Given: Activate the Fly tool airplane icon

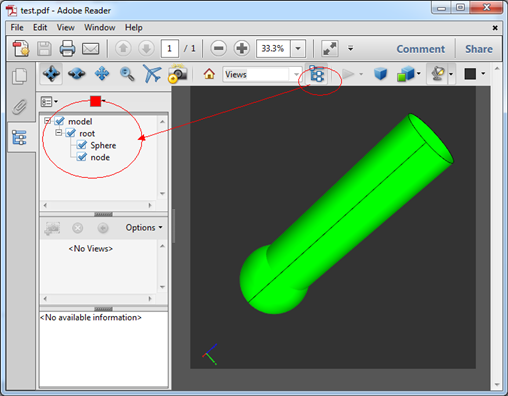Looking at the screenshot, I should pos(152,74).
